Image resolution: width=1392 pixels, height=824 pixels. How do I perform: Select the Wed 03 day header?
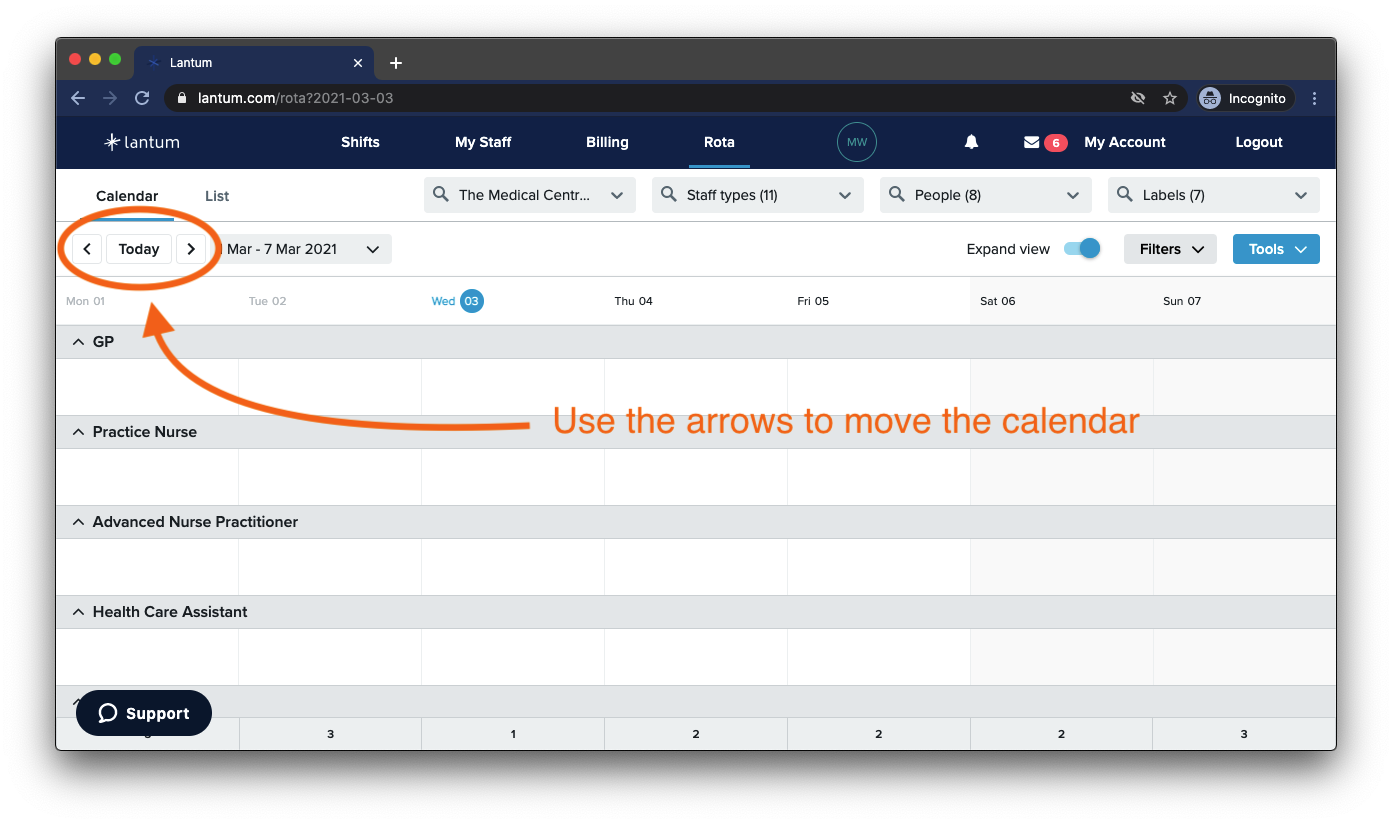[457, 301]
